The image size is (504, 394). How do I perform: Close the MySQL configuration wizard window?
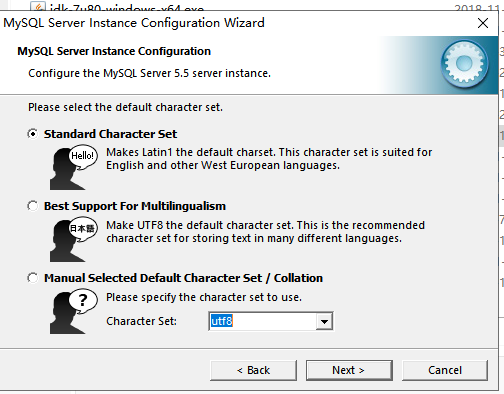click(483, 23)
